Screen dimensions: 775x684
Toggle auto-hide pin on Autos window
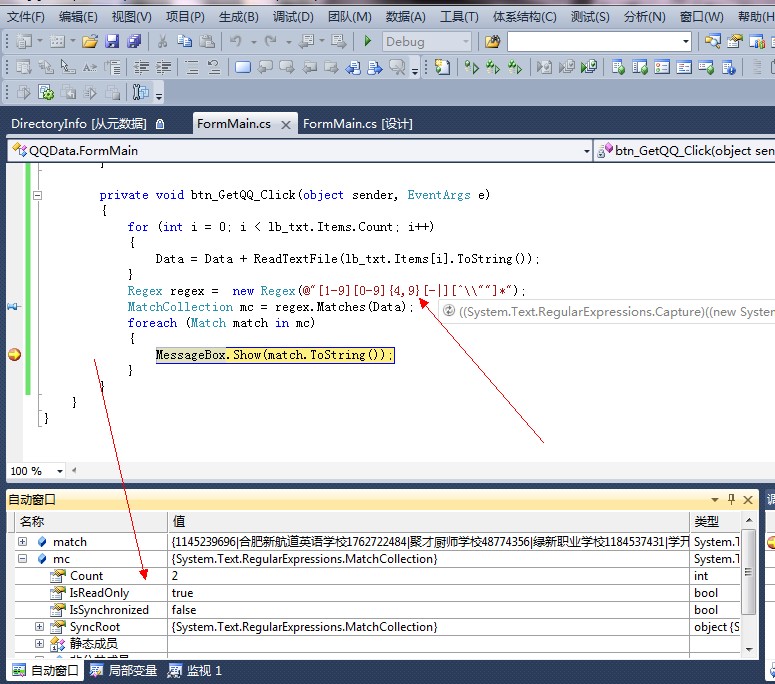coord(731,499)
